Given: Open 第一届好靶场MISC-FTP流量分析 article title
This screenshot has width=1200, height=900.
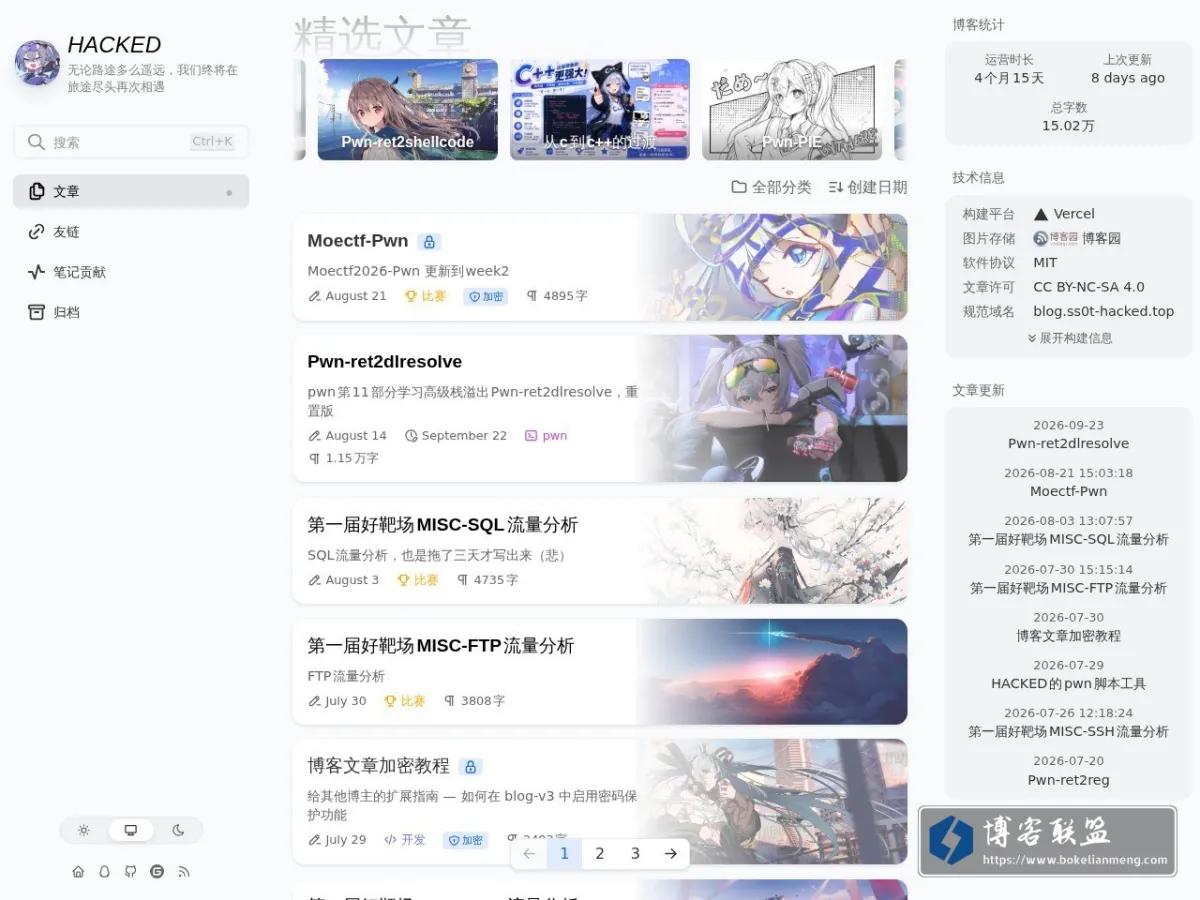Looking at the screenshot, I should 441,646.
